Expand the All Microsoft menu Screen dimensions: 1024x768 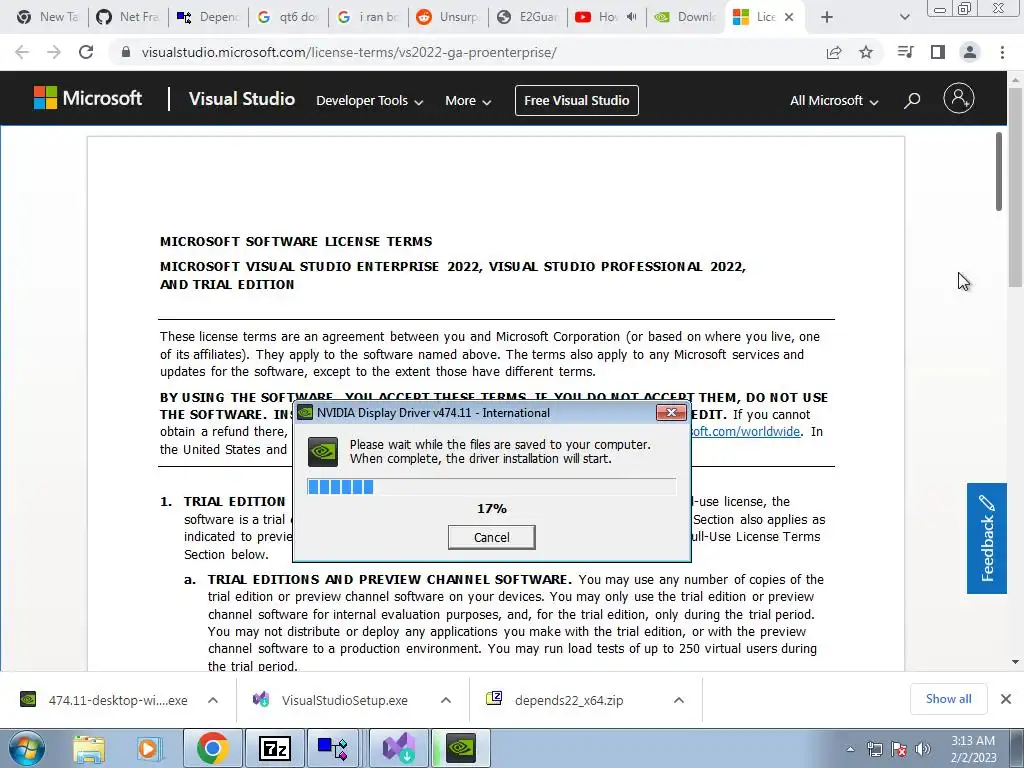point(834,101)
